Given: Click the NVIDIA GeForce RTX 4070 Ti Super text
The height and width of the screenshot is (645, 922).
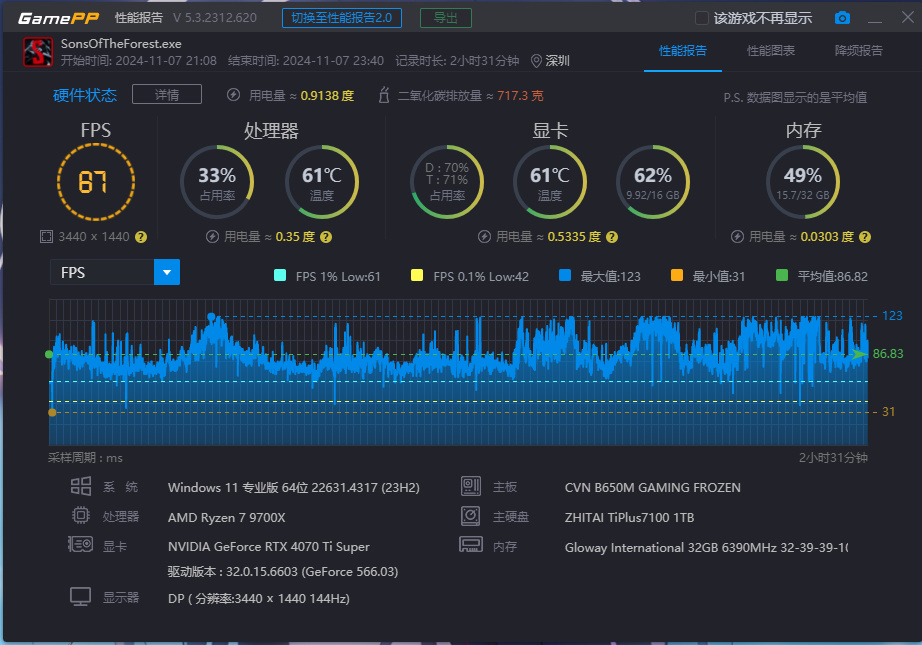Looking at the screenshot, I should (x=269, y=547).
